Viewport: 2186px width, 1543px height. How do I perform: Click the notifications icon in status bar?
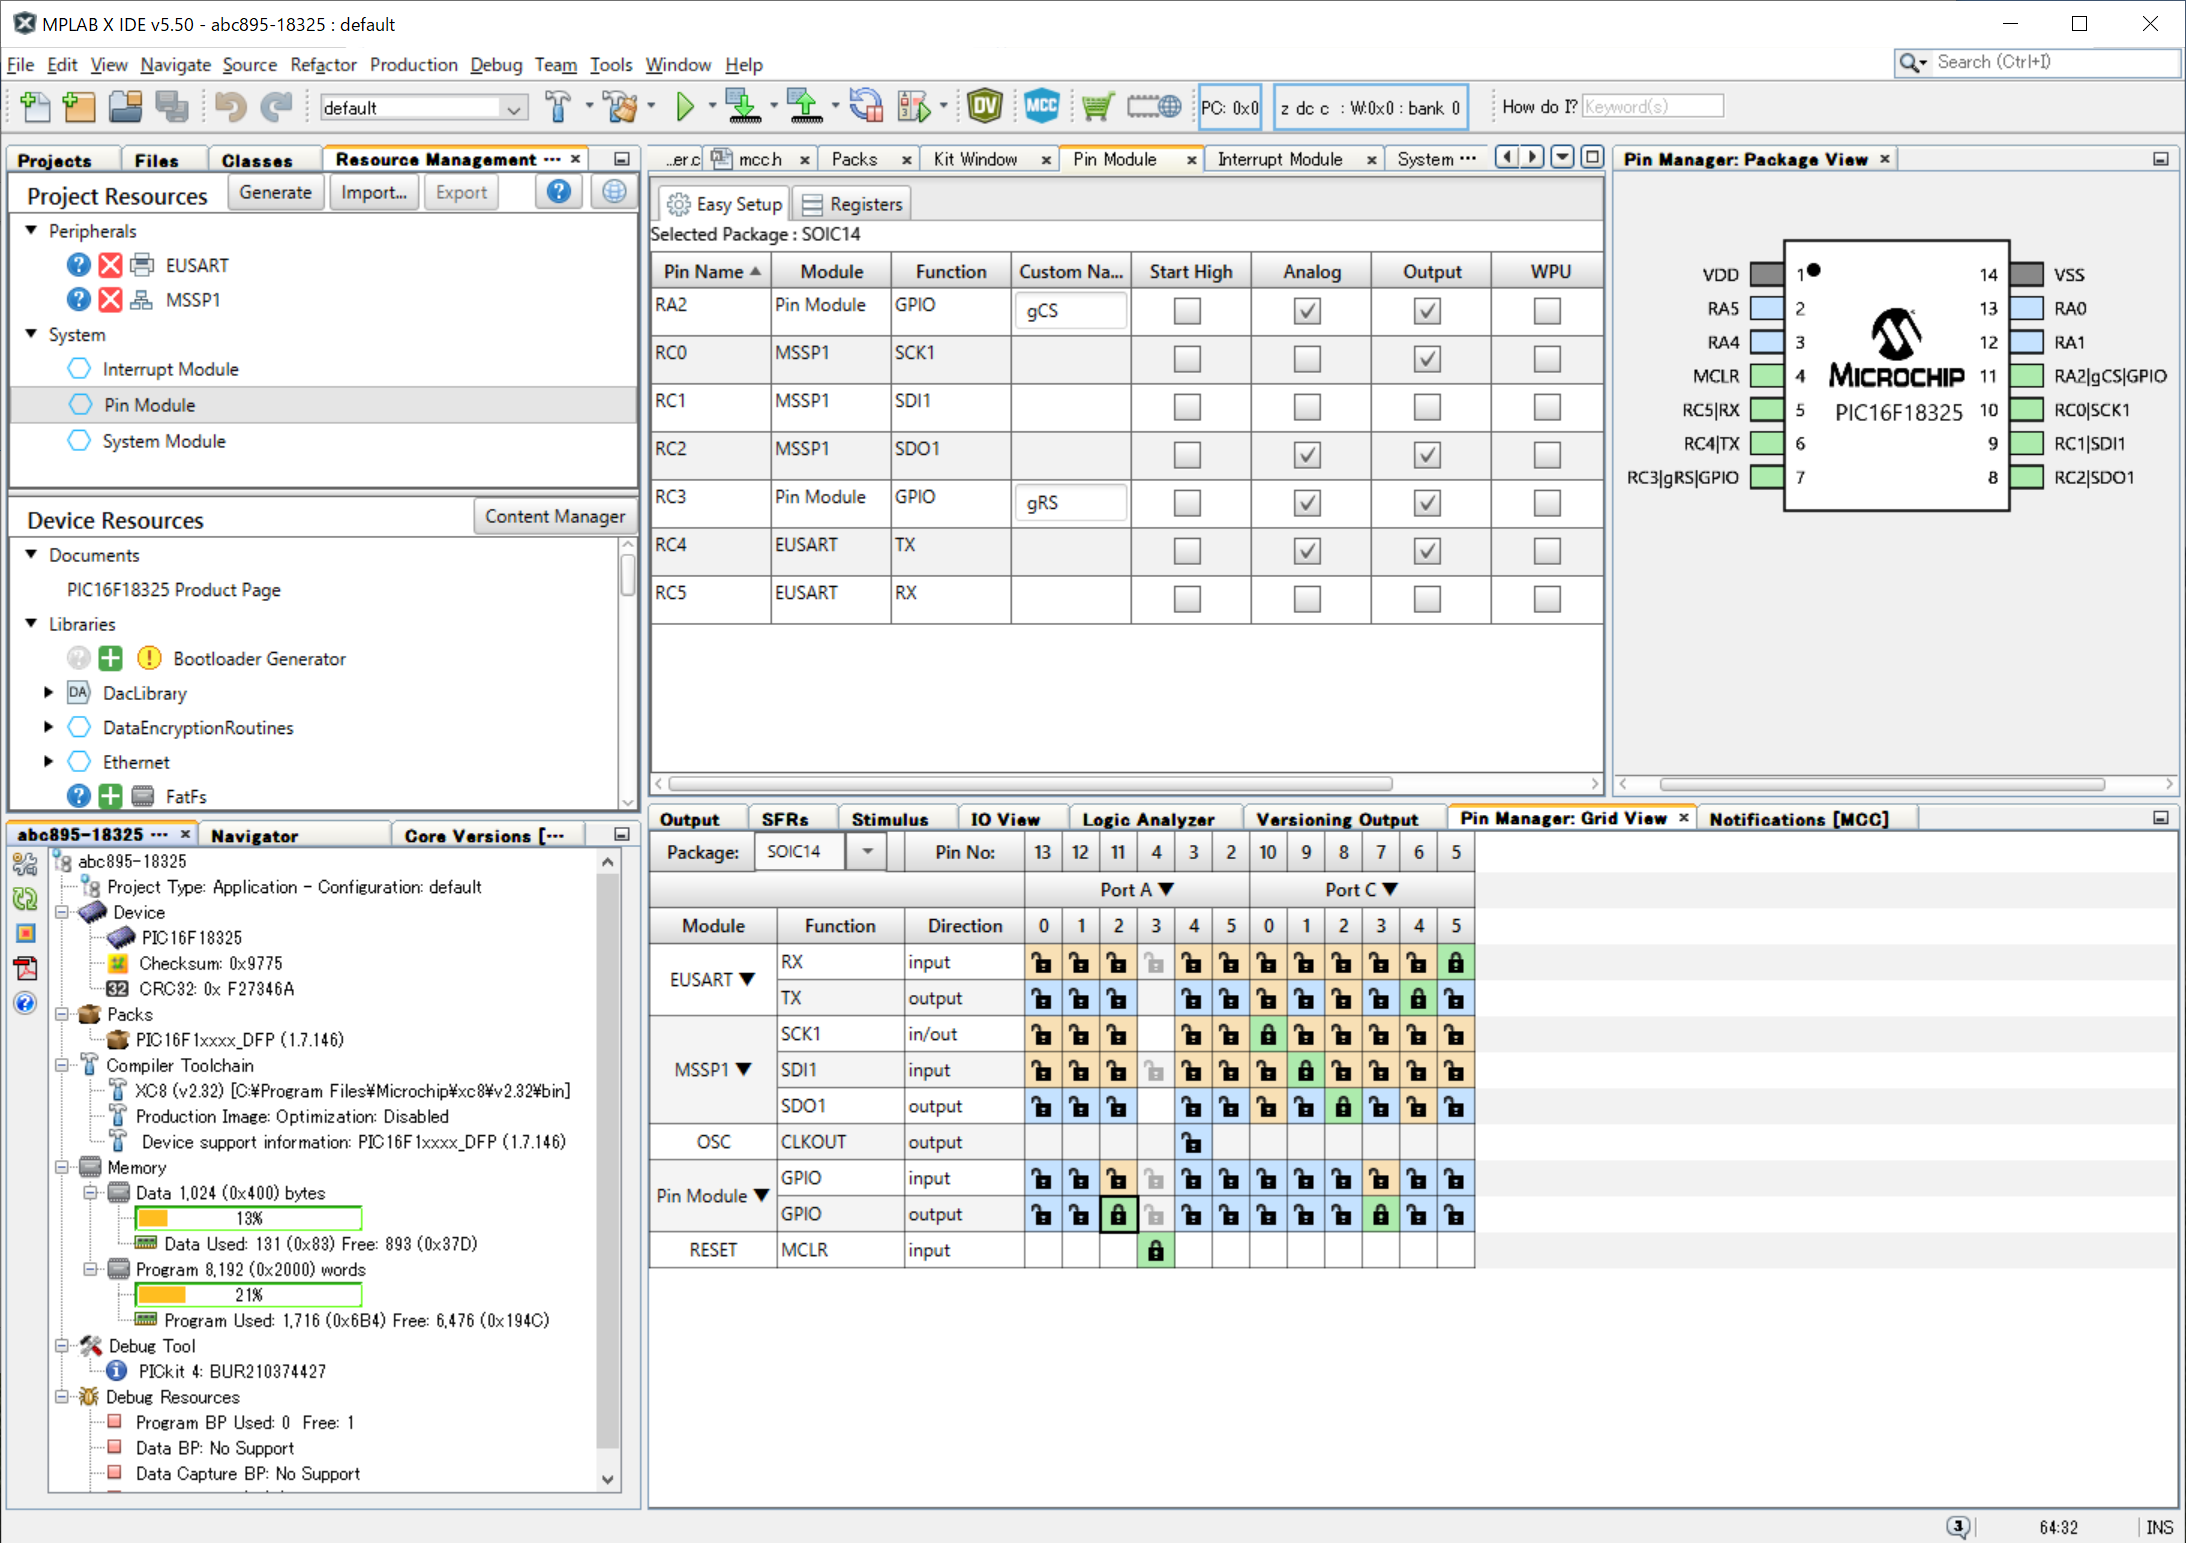coord(1958,1527)
